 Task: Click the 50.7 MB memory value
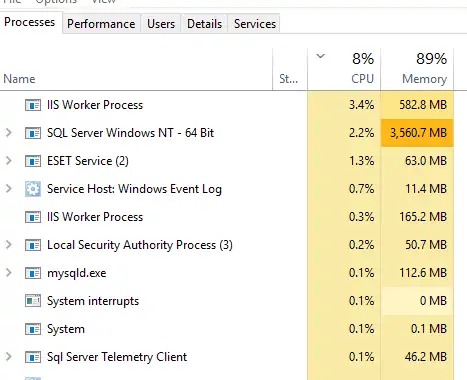(x=426, y=245)
